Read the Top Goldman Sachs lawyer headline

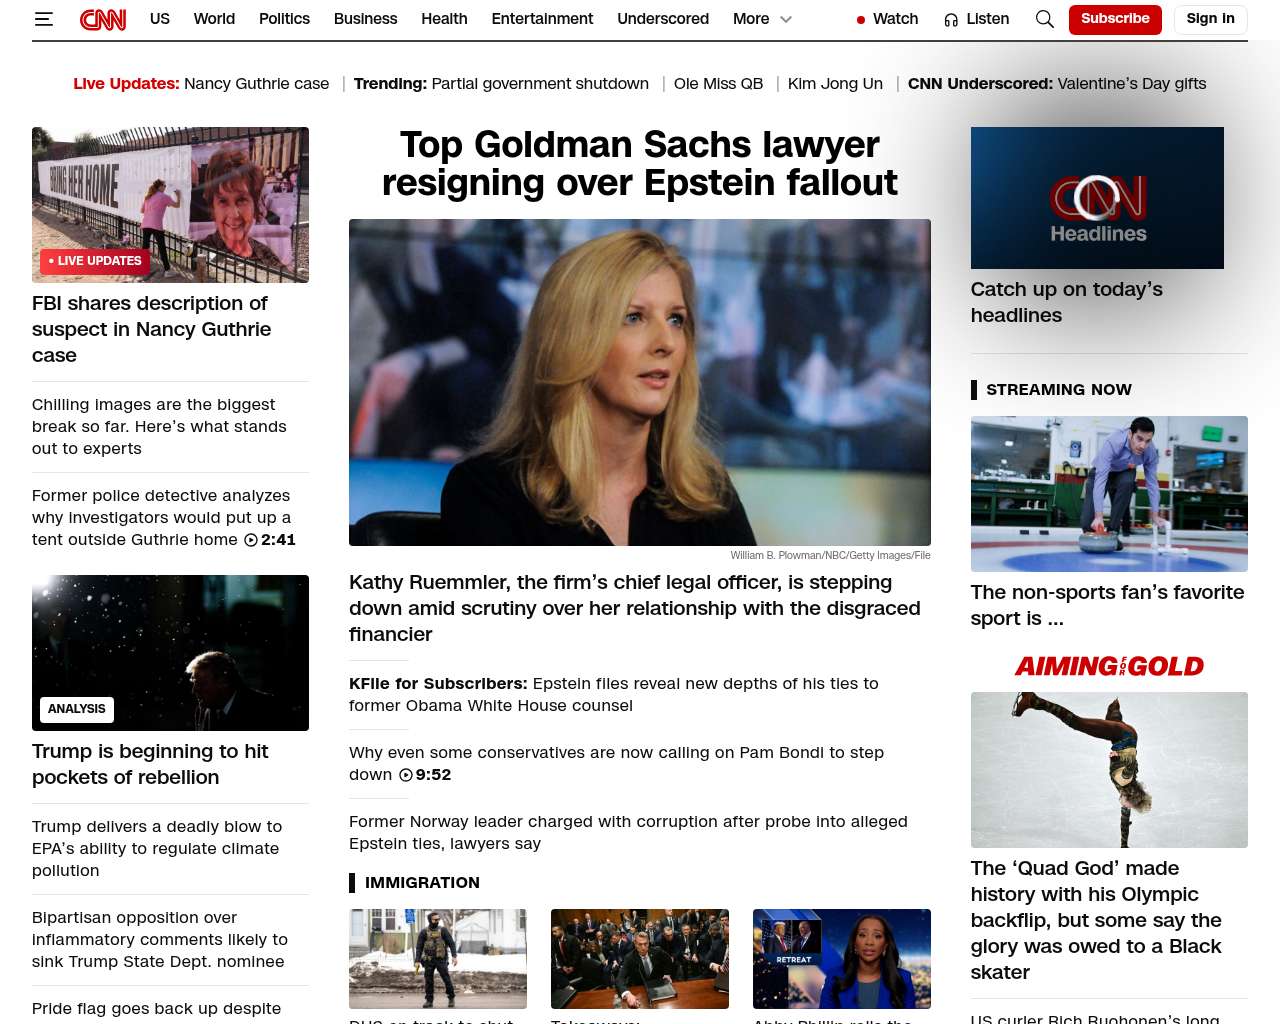pos(639,164)
